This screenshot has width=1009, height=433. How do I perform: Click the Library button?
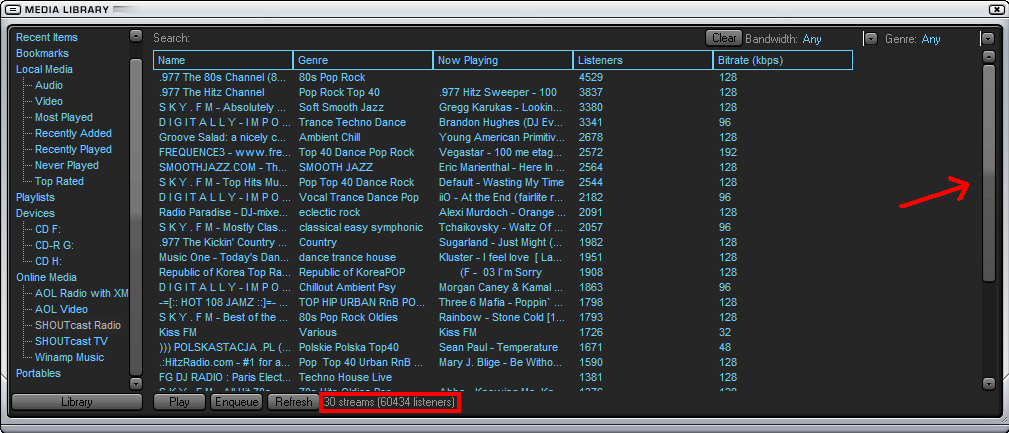click(x=77, y=402)
